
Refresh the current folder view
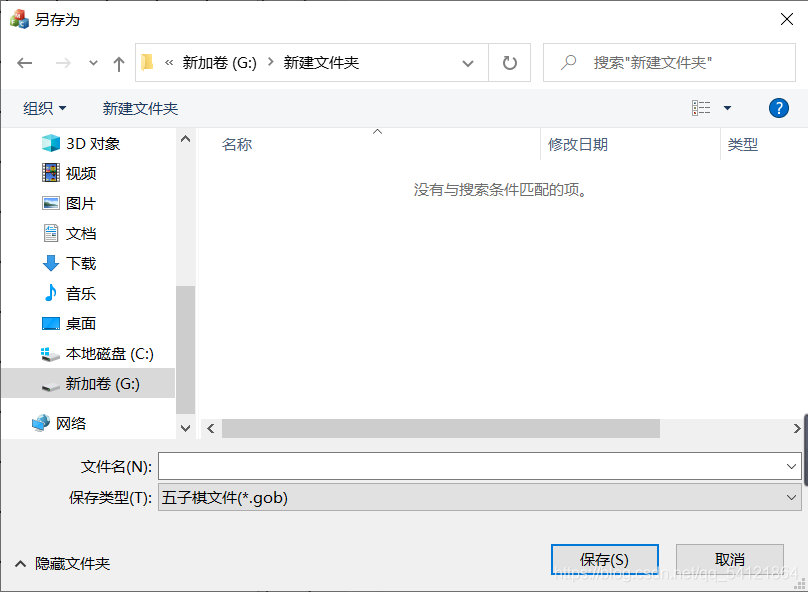pyautogui.click(x=510, y=63)
